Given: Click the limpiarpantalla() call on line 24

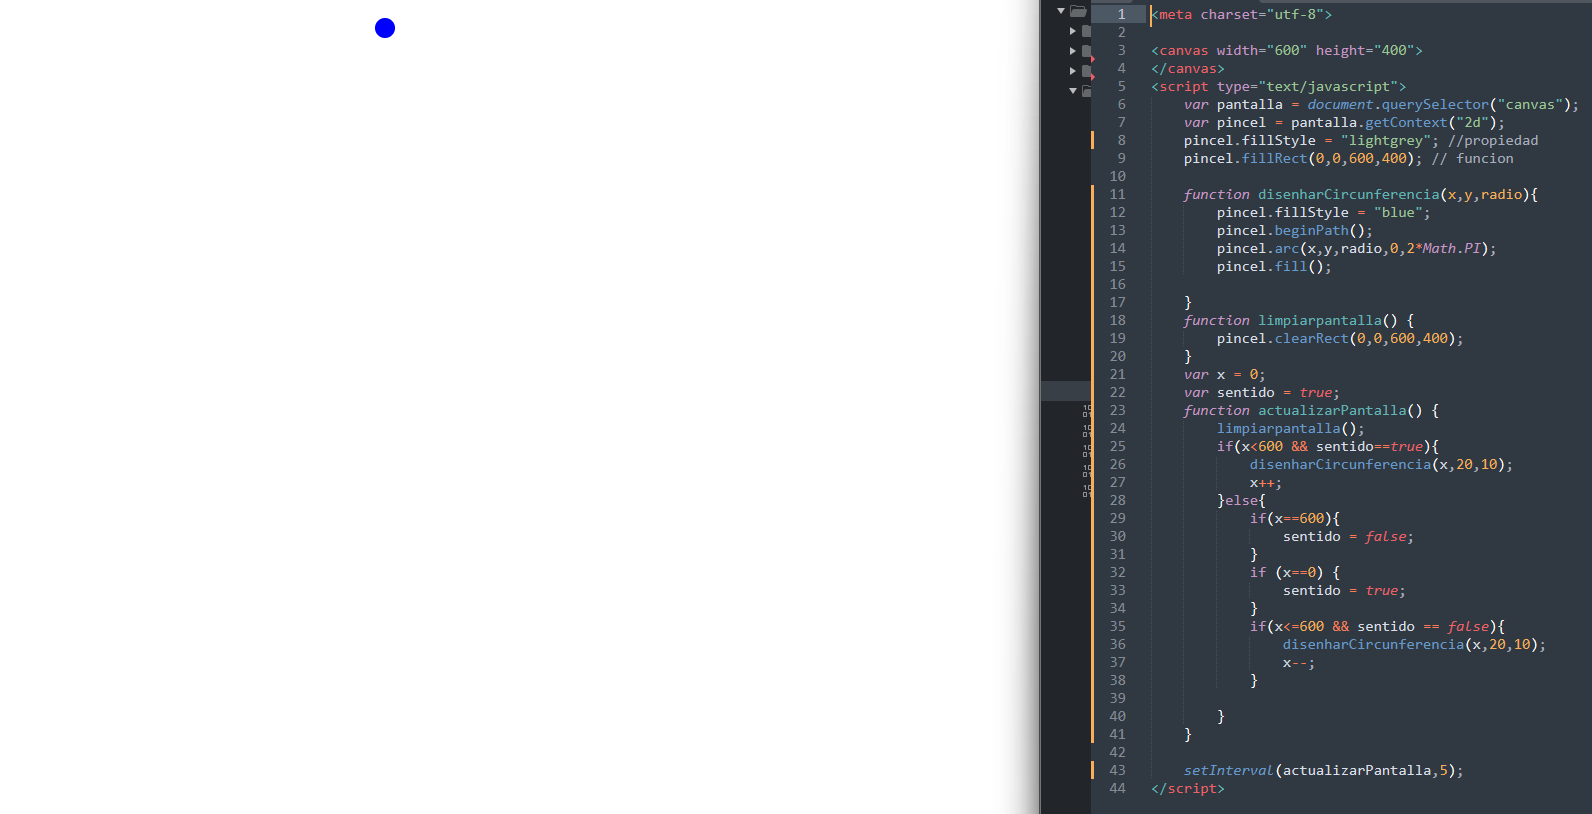Looking at the screenshot, I should pyautogui.click(x=1291, y=429).
